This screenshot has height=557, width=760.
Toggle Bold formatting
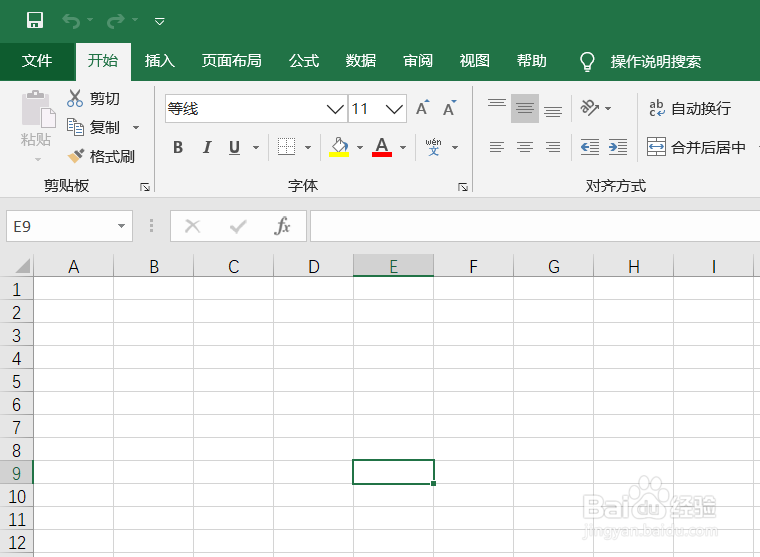point(178,147)
